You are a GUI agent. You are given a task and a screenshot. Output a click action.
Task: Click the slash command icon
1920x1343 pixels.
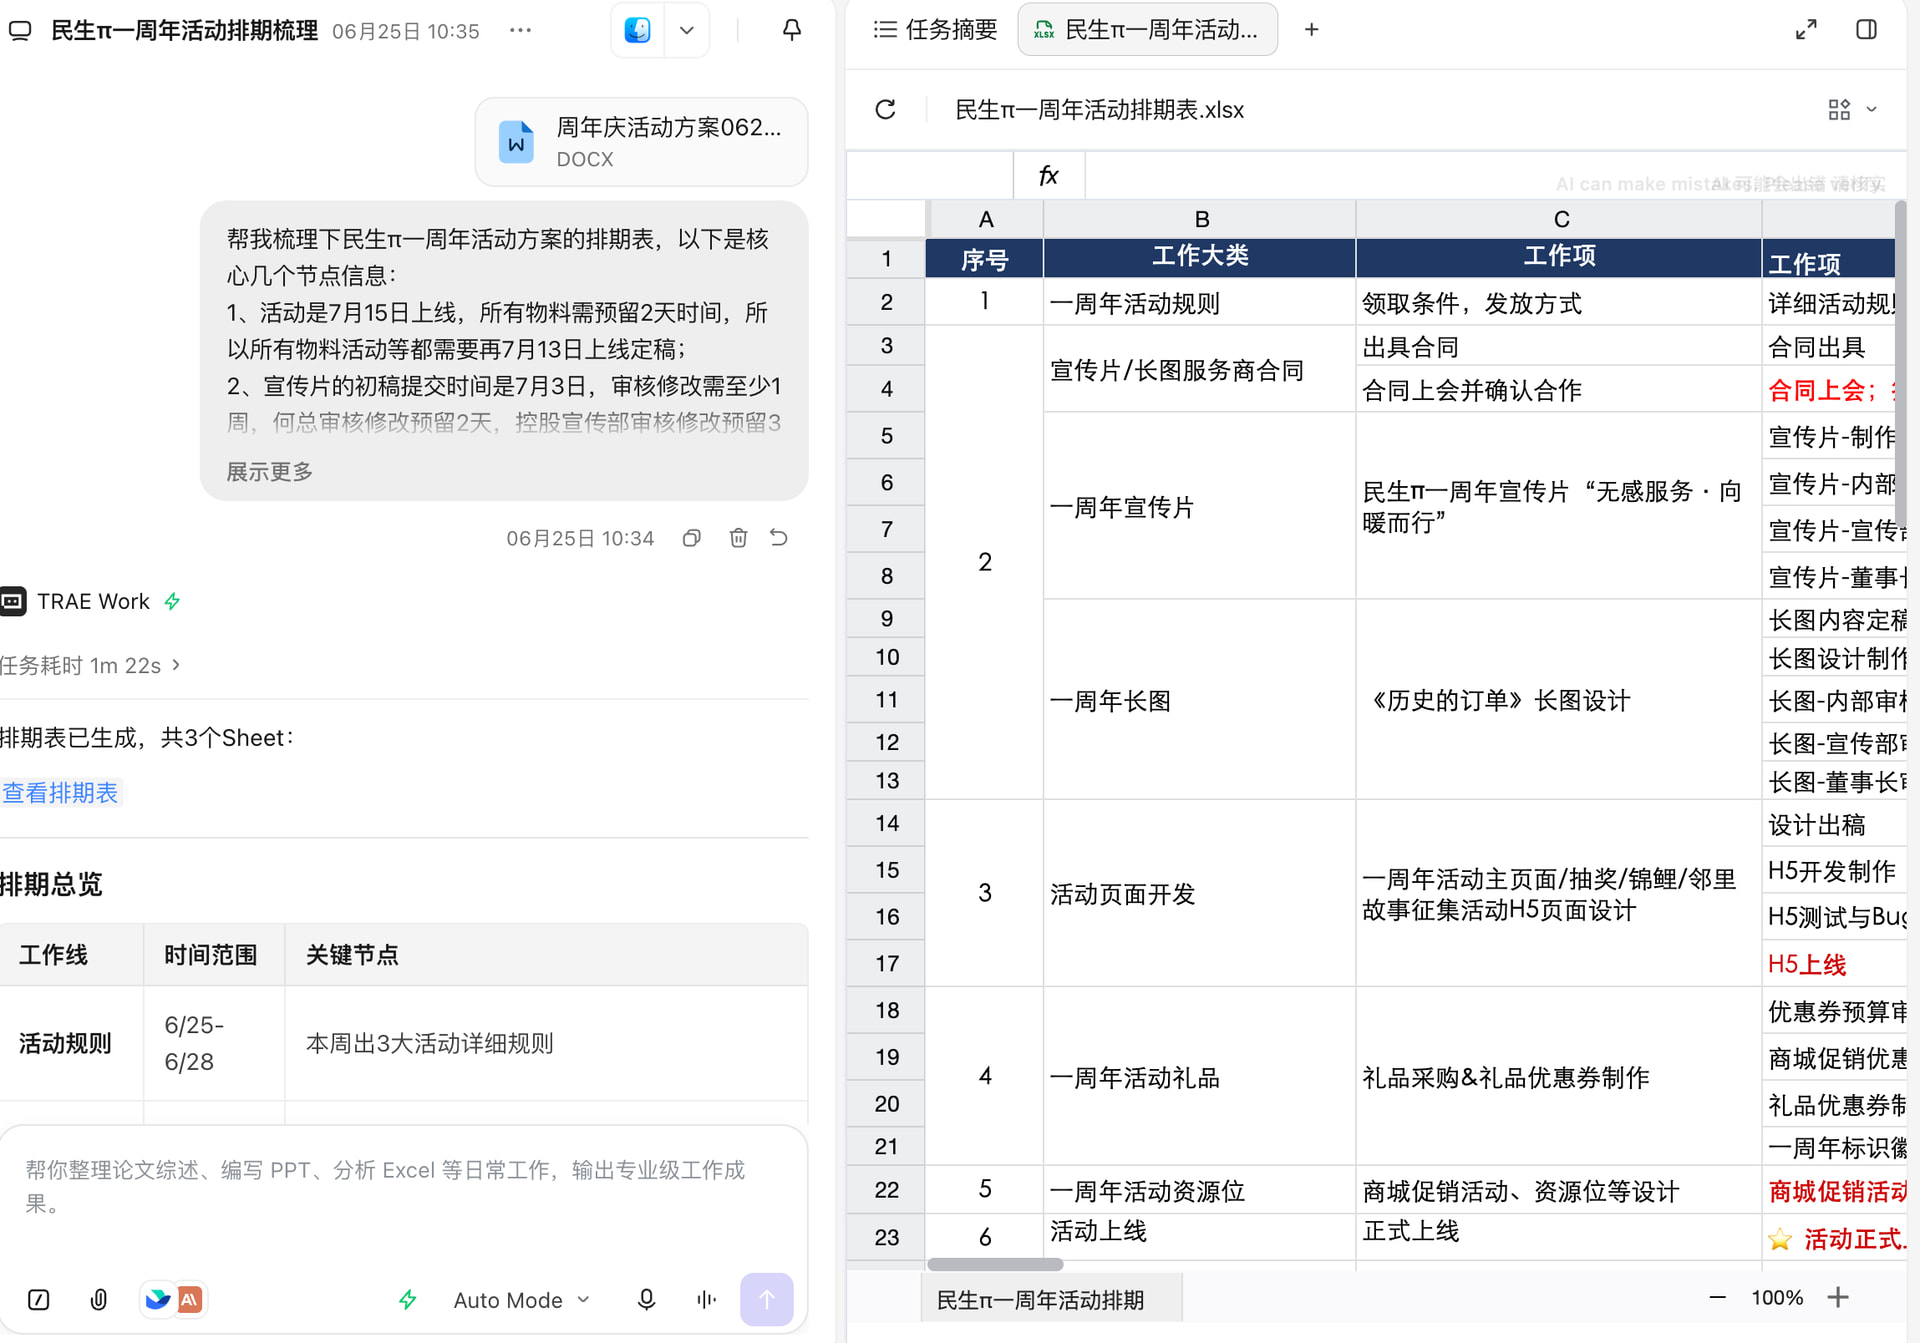pyautogui.click(x=38, y=1299)
